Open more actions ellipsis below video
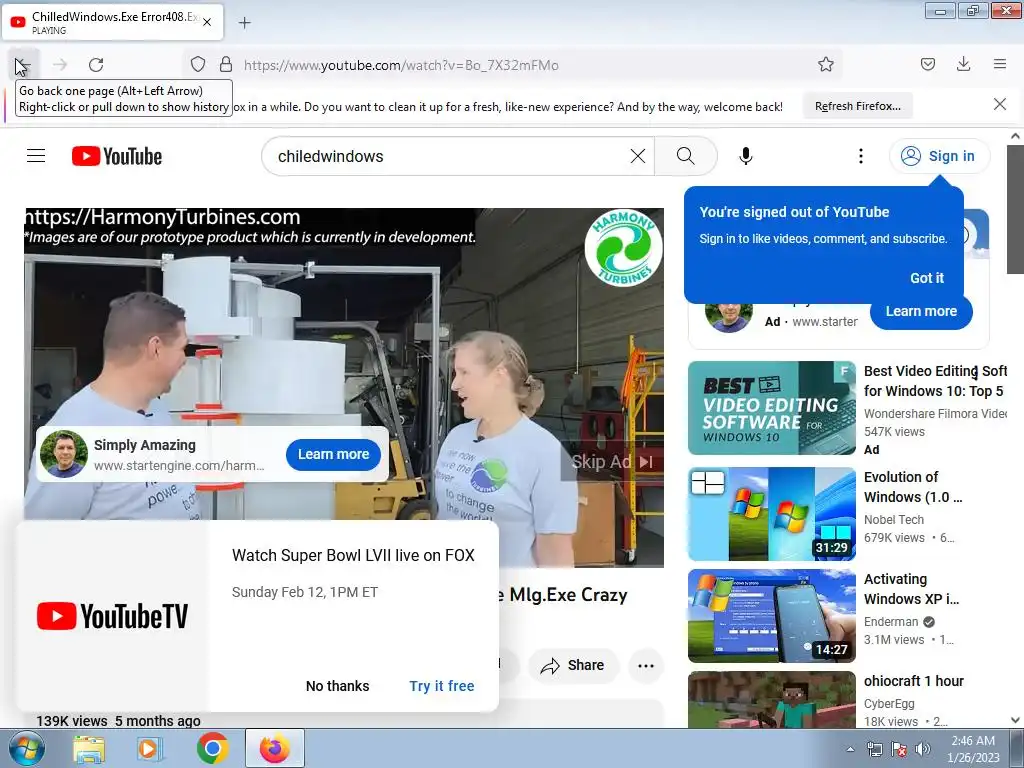 pos(646,665)
